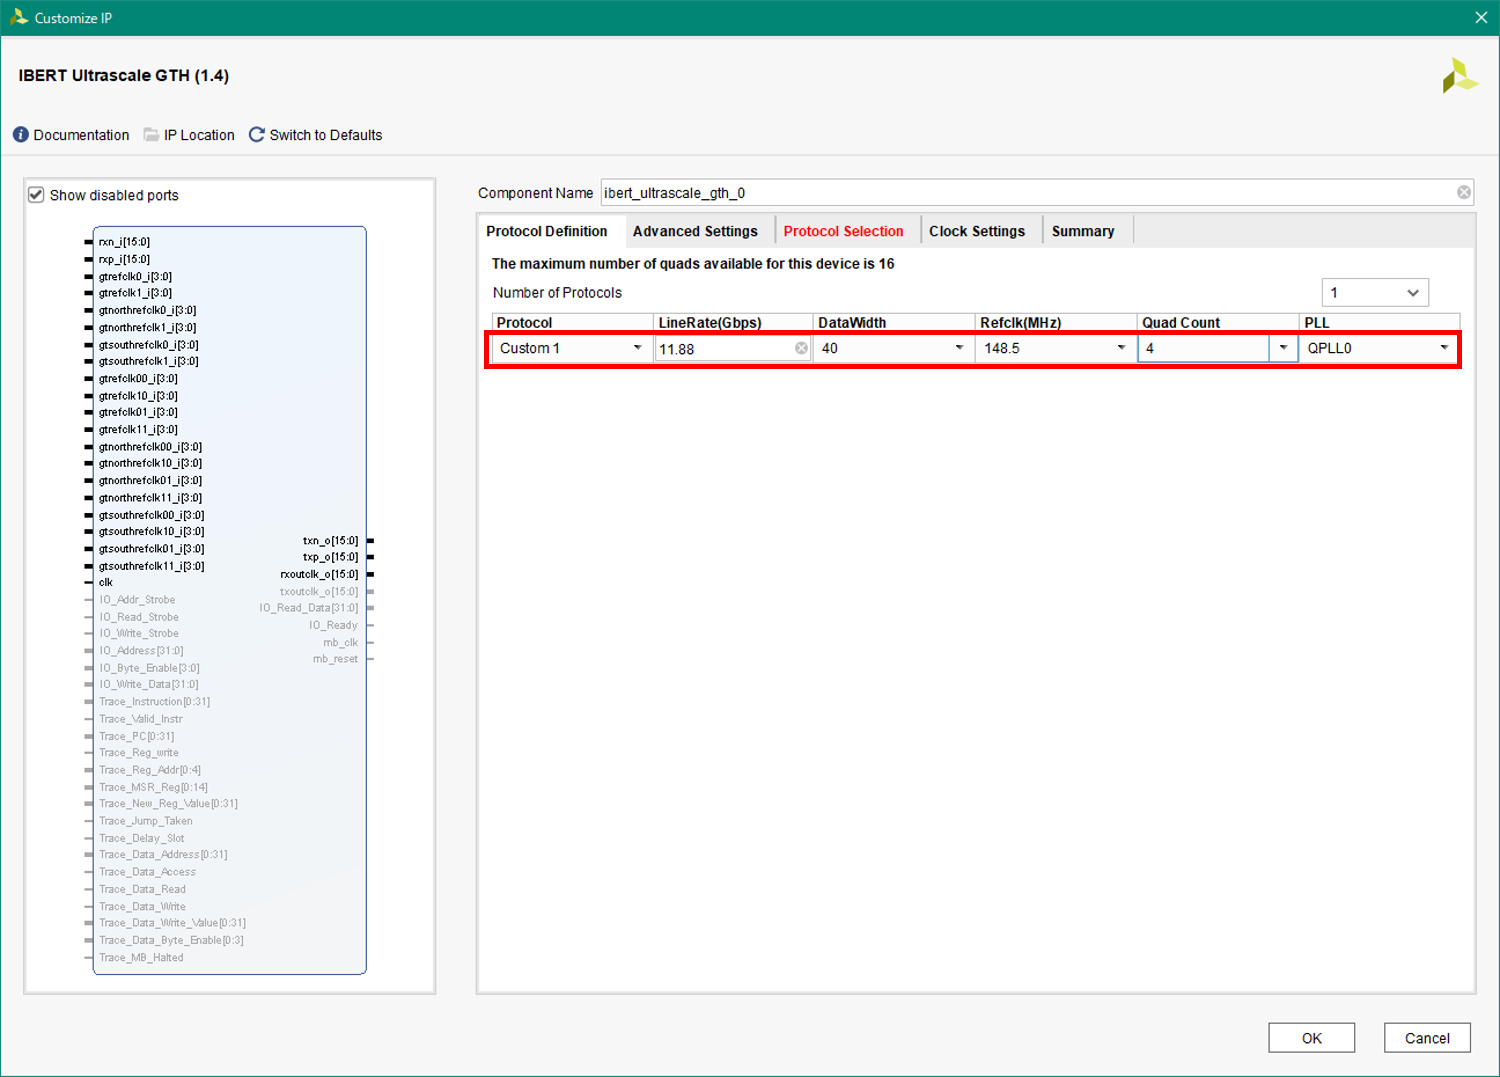Clear the Component Name field
1500x1077 pixels.
1464,192
